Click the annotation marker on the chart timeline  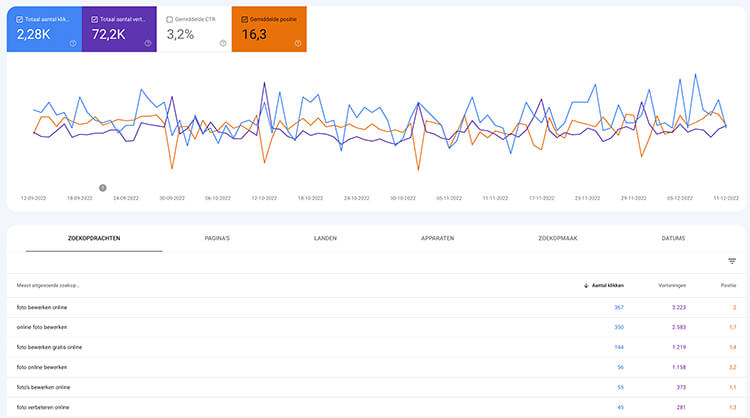click(x=102, y=187)
